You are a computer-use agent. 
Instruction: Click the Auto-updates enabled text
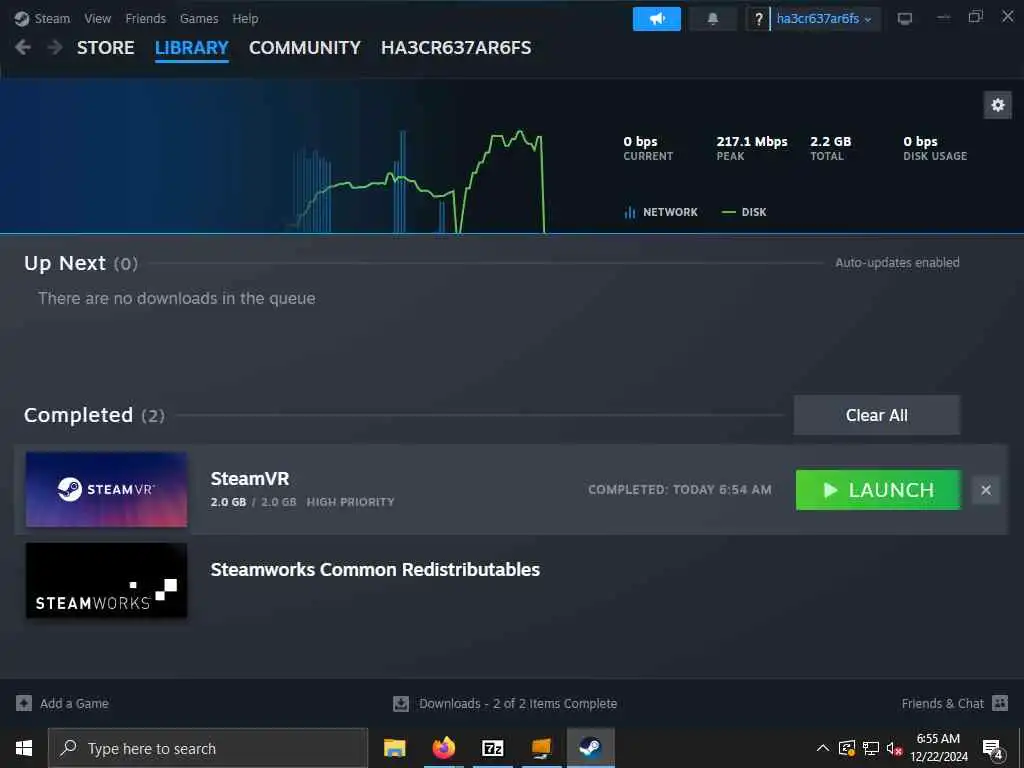point(897,263)
